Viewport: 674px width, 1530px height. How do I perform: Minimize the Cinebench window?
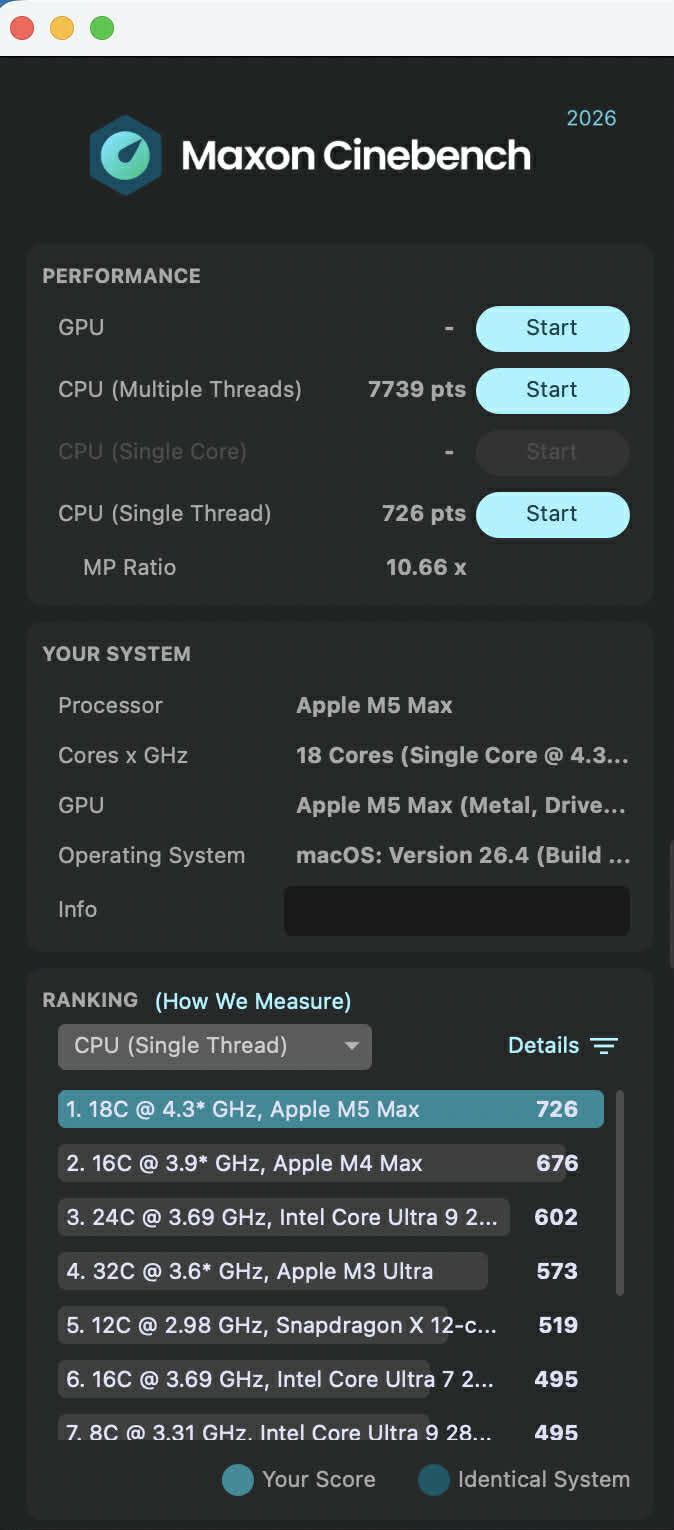coord(62,28)
